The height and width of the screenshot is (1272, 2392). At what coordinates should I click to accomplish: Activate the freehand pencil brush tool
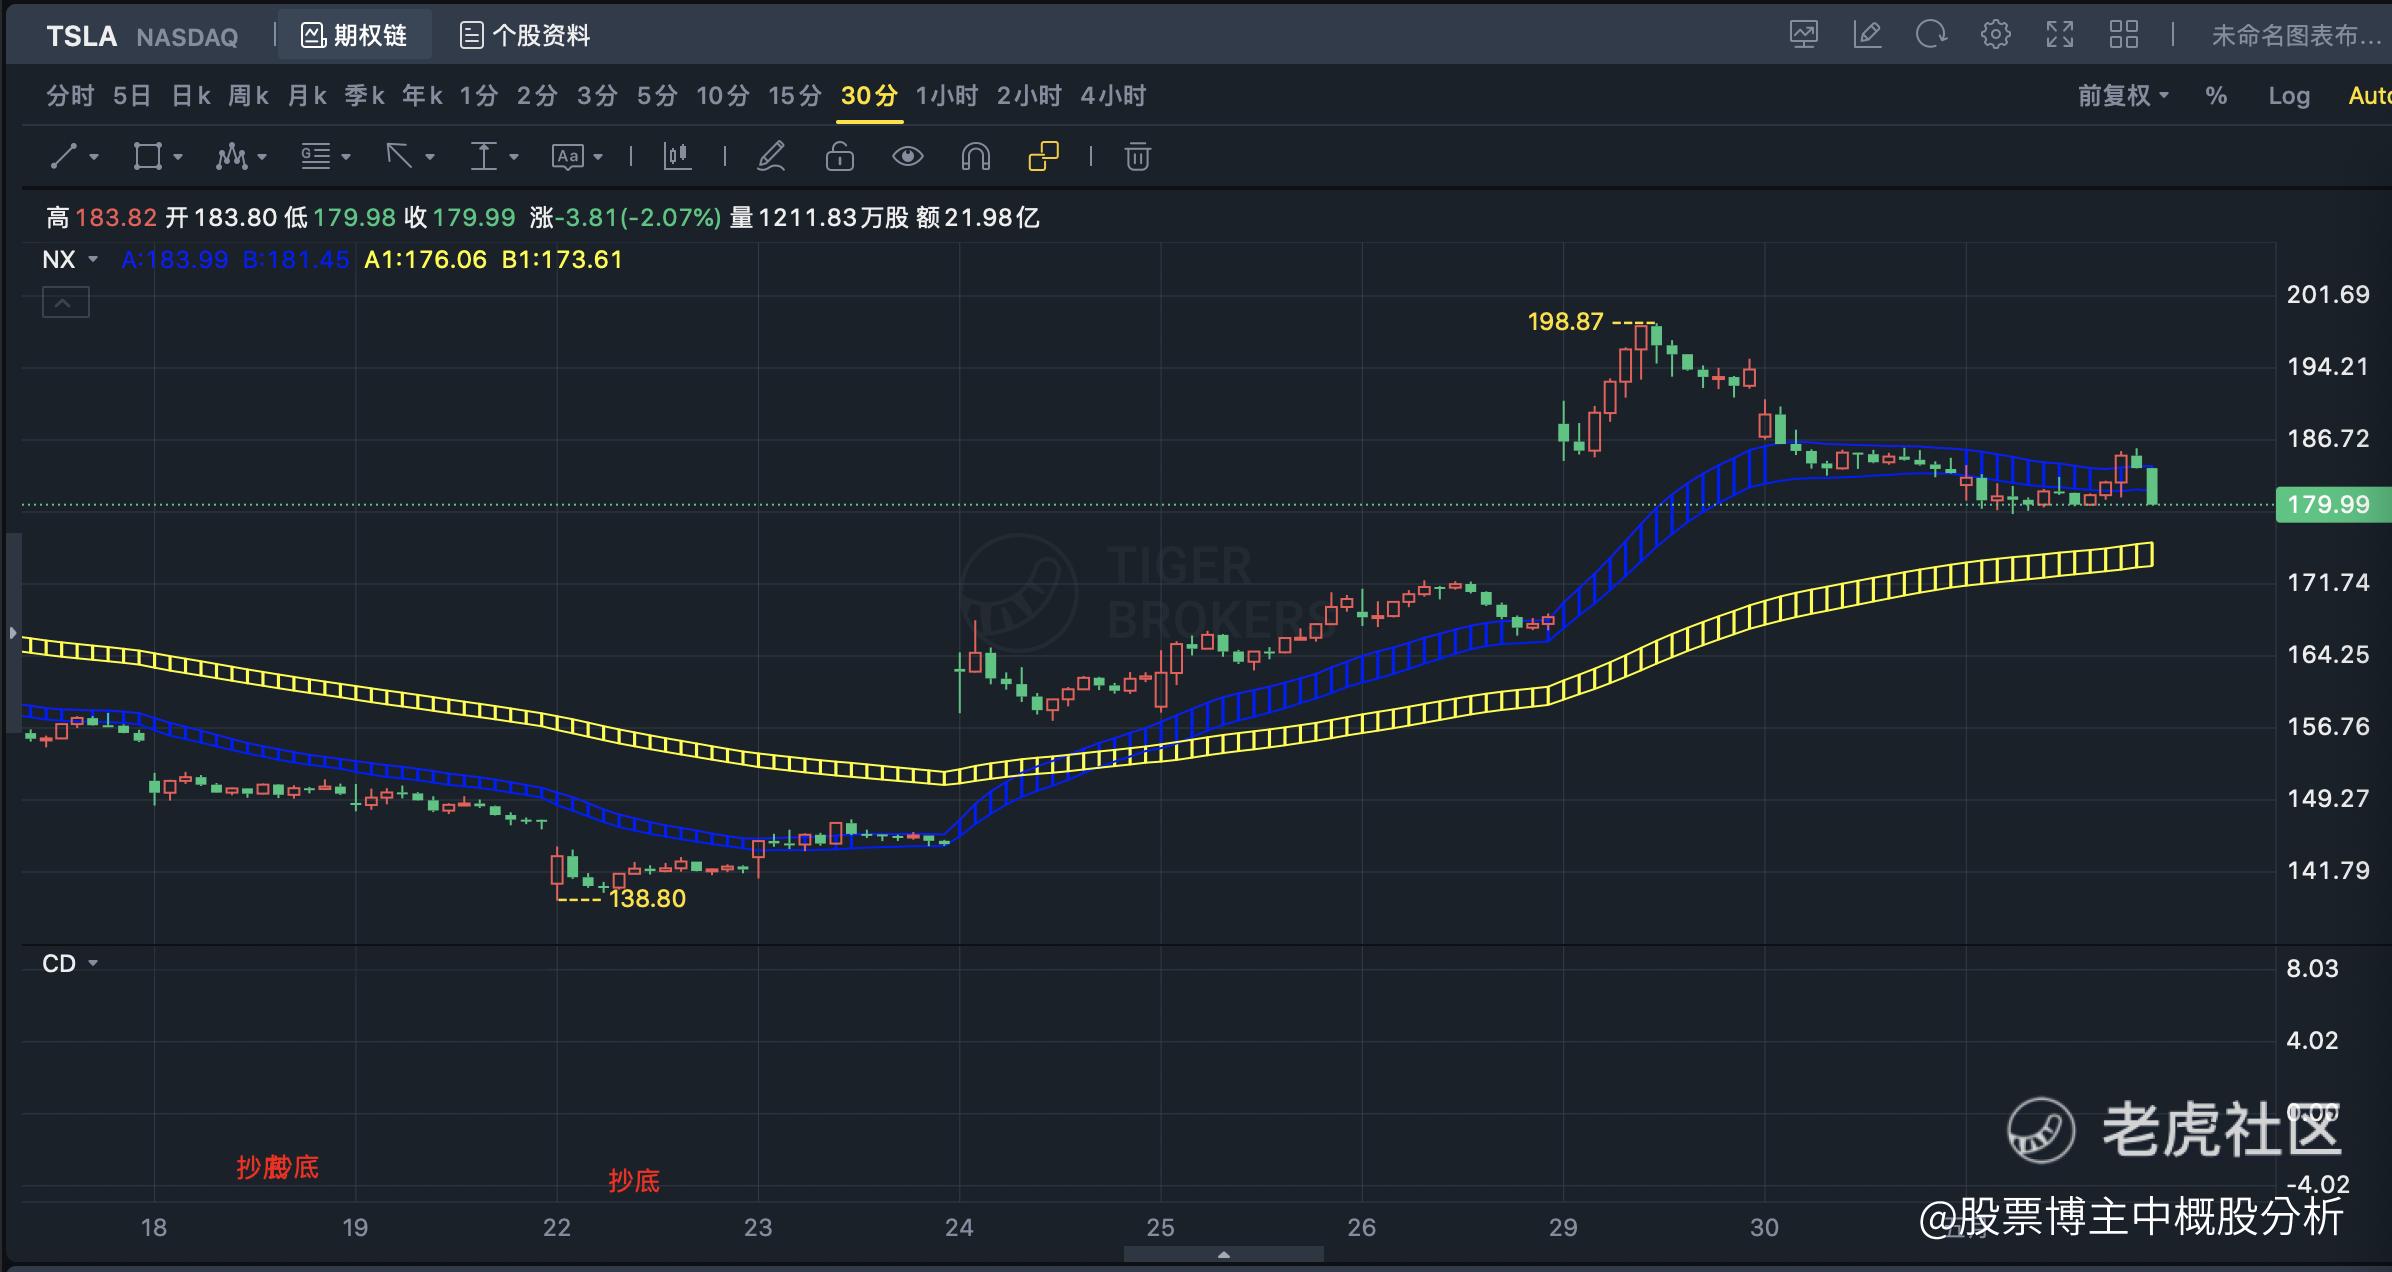click(x=771, y=156)
